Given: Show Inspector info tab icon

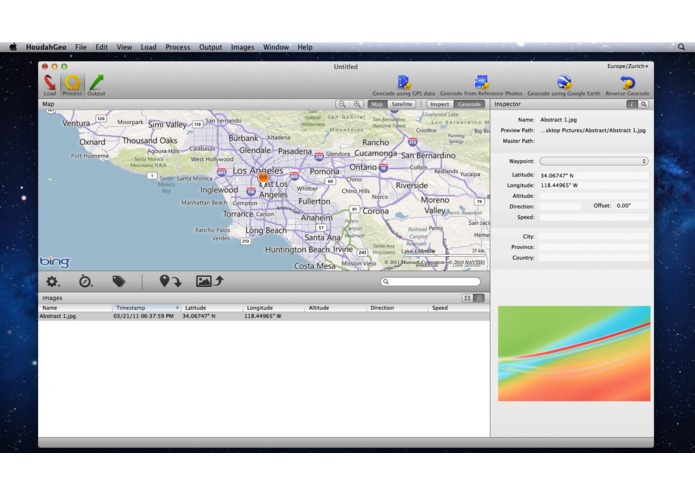Looking at the screenshot, I should point(631,104).
